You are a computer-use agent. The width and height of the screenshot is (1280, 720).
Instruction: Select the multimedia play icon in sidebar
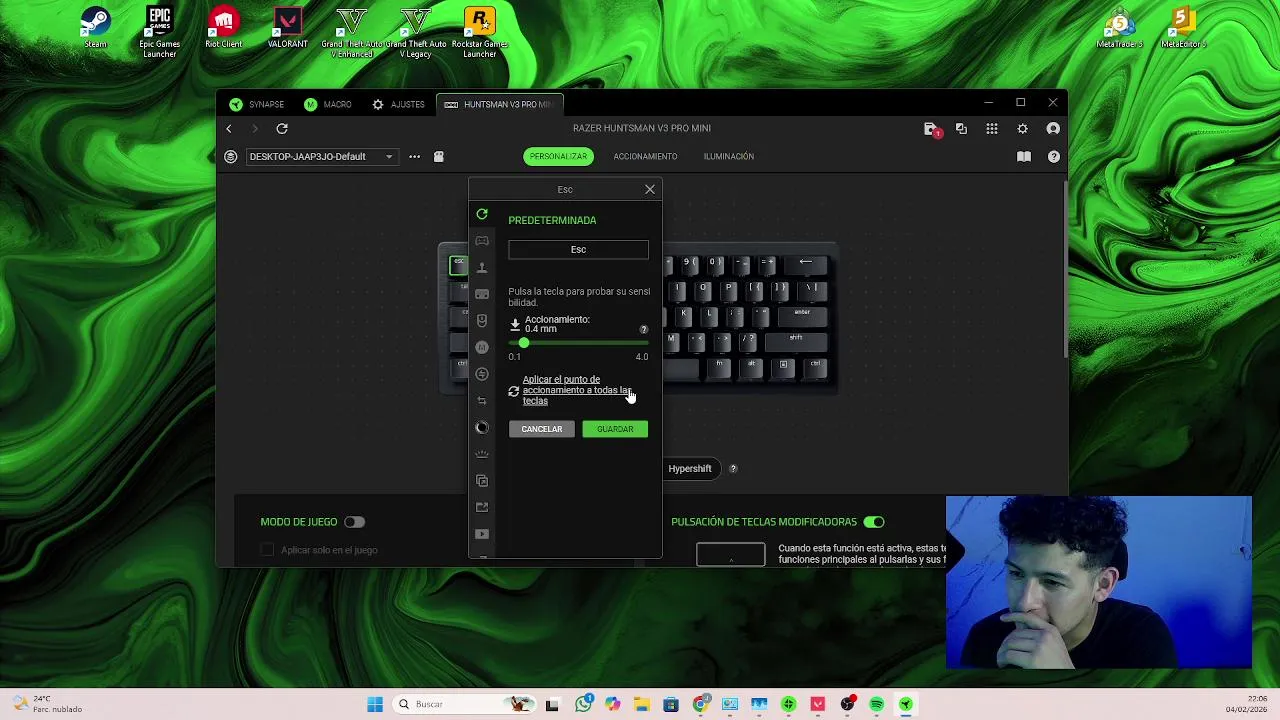[482, 534]
